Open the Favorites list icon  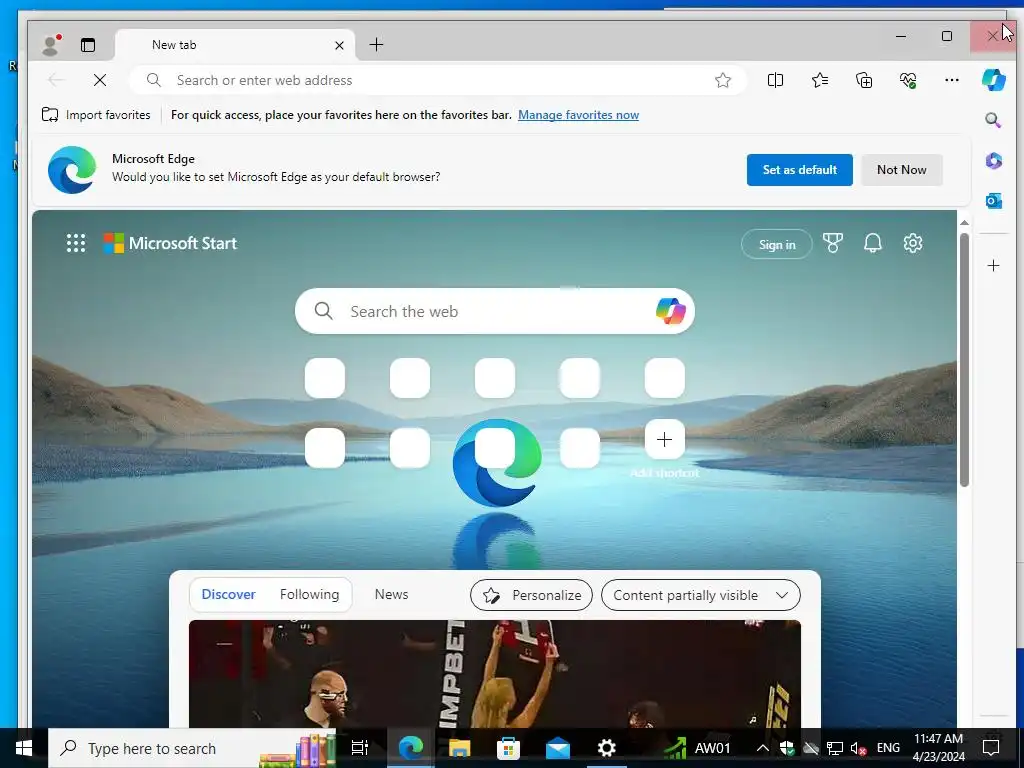tap(820, 80)
